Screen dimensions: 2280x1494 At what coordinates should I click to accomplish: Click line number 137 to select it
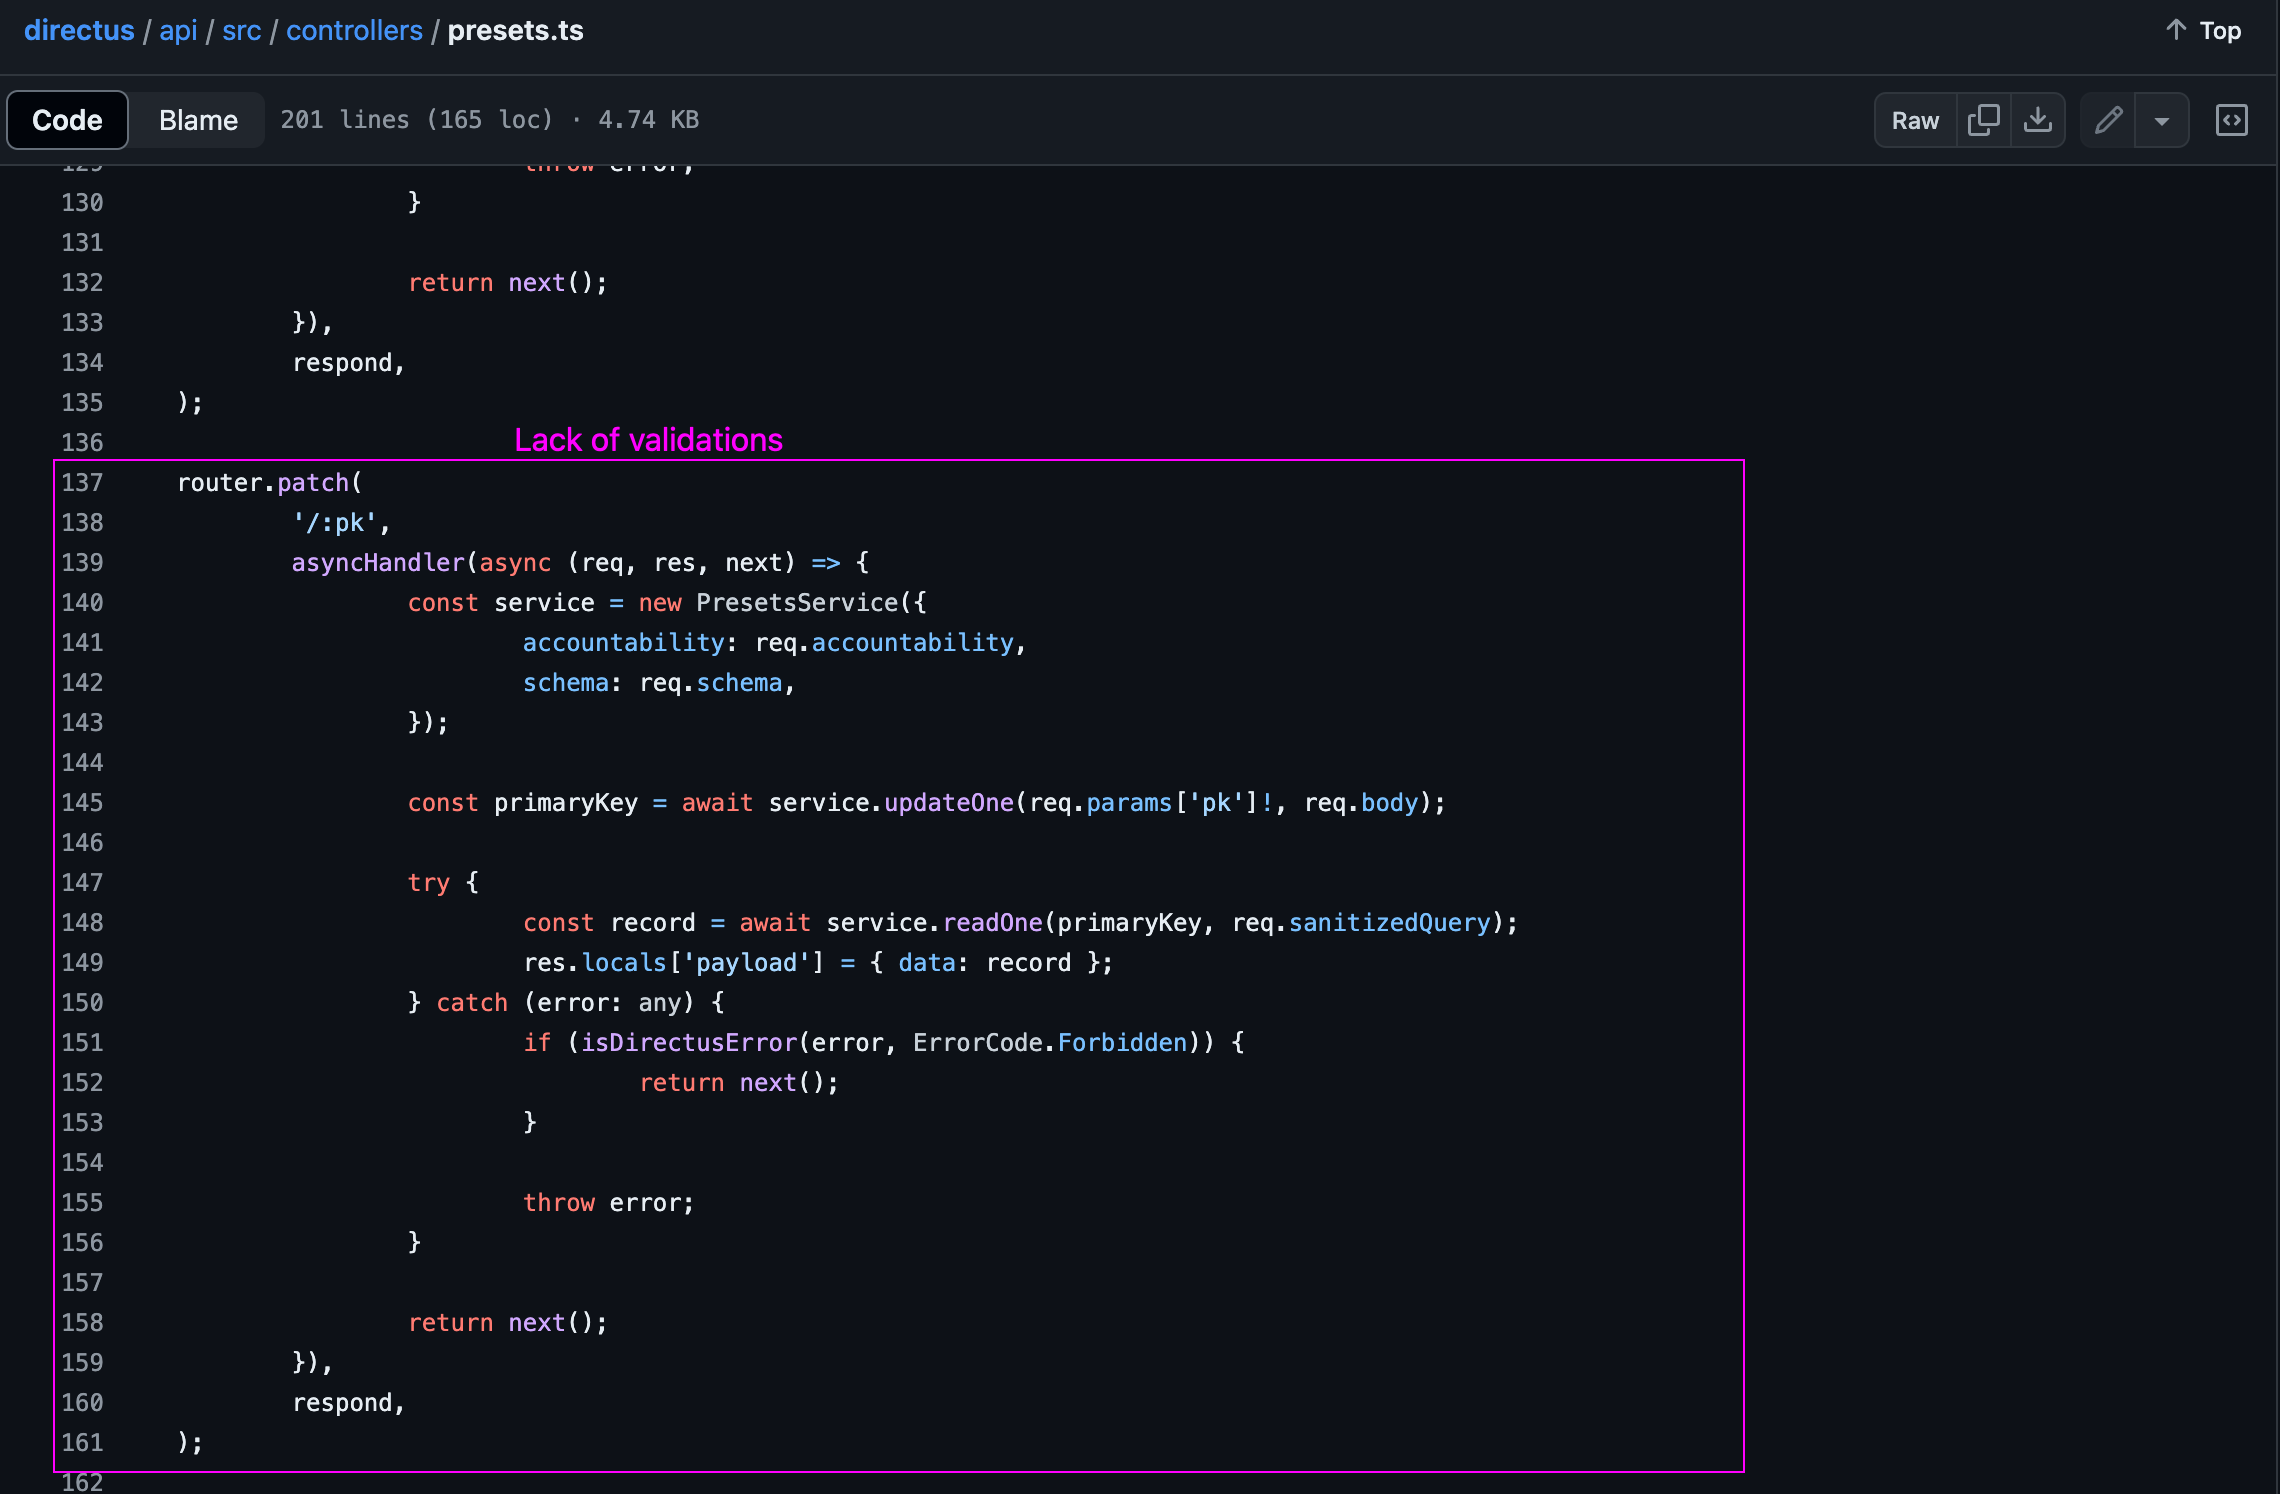pos(83,482)
